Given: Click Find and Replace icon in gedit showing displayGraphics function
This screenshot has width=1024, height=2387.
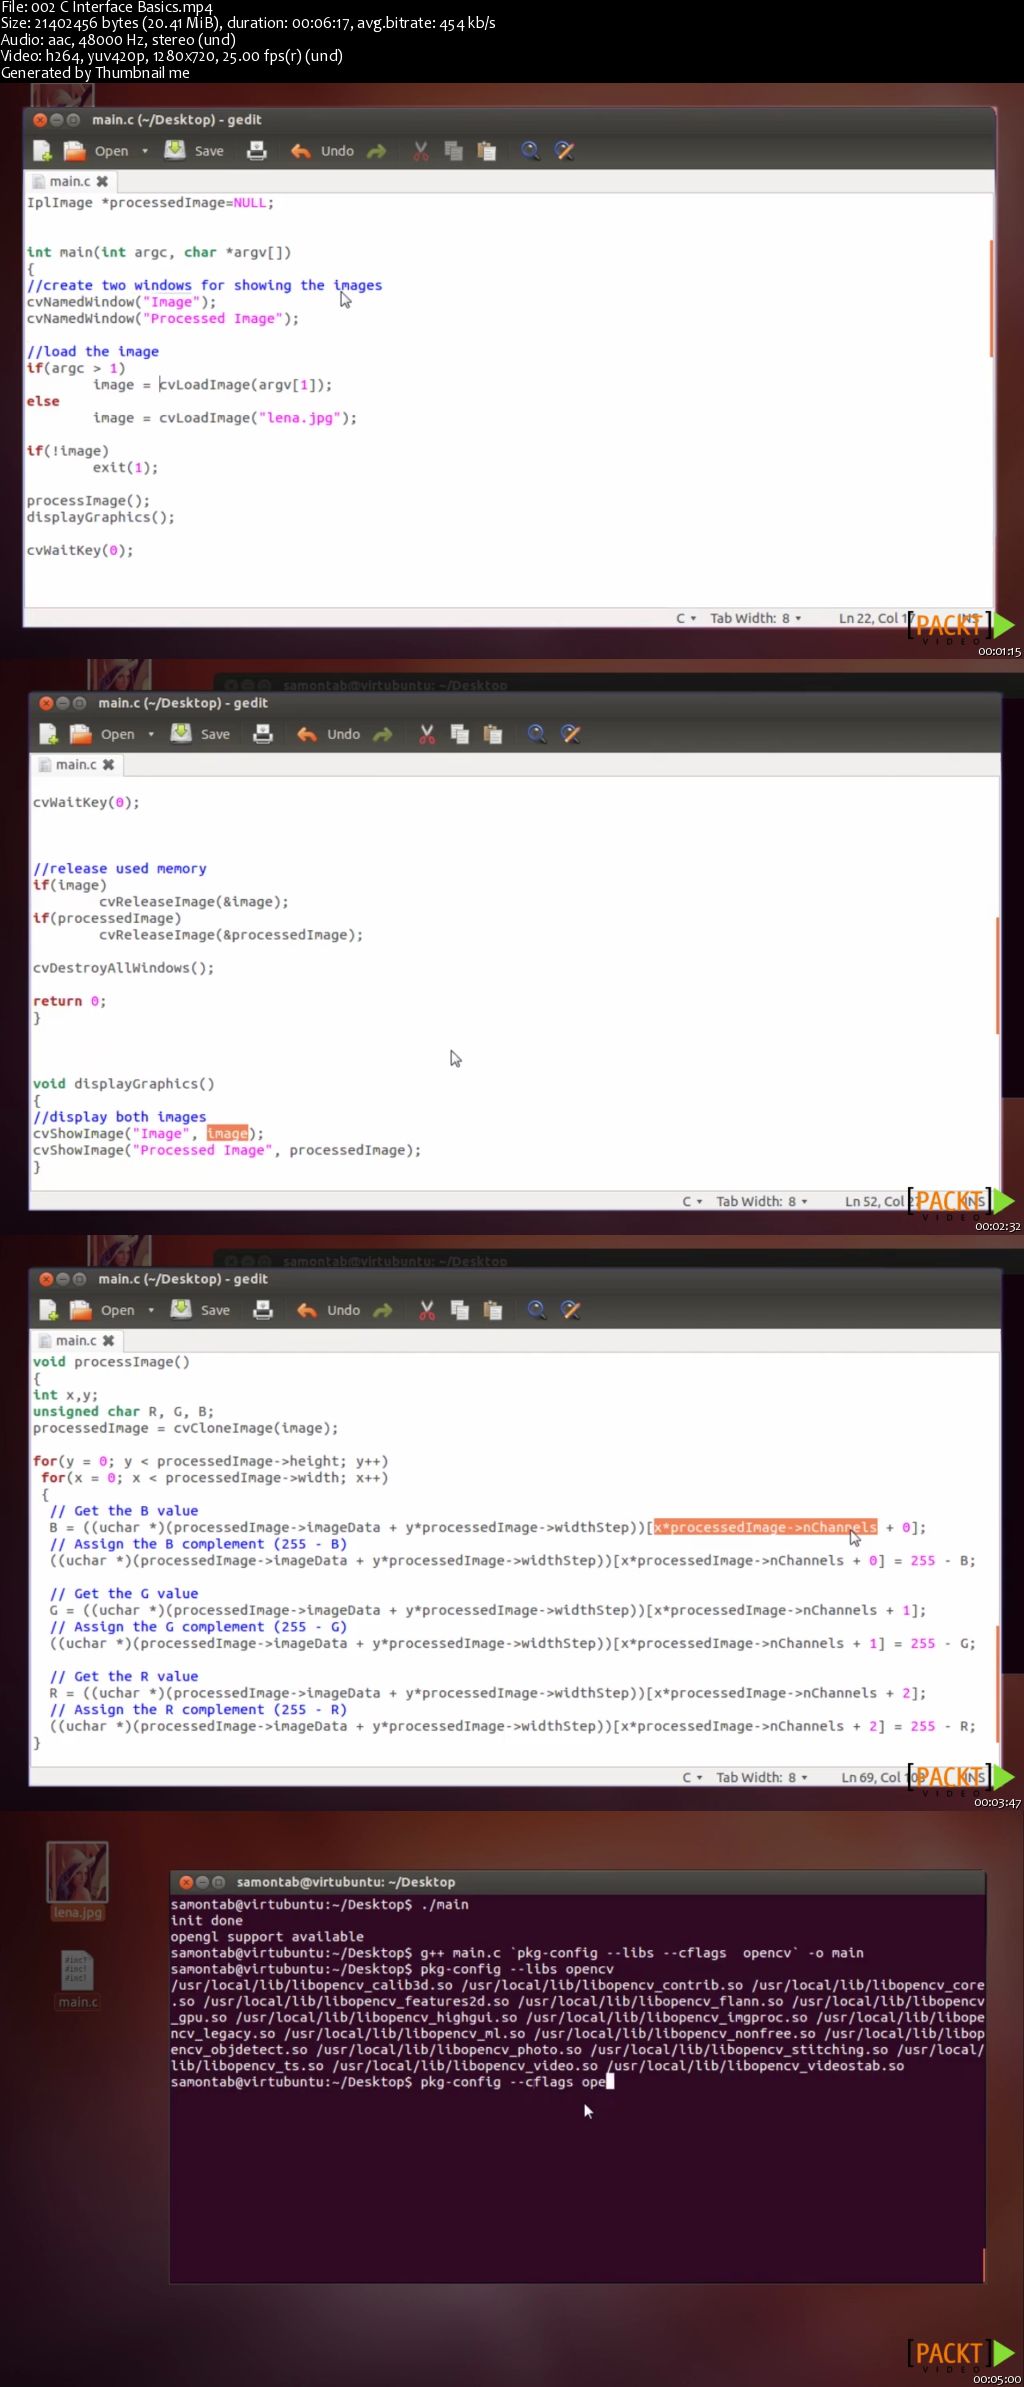Looking at the screenshot, I should 571,734.
